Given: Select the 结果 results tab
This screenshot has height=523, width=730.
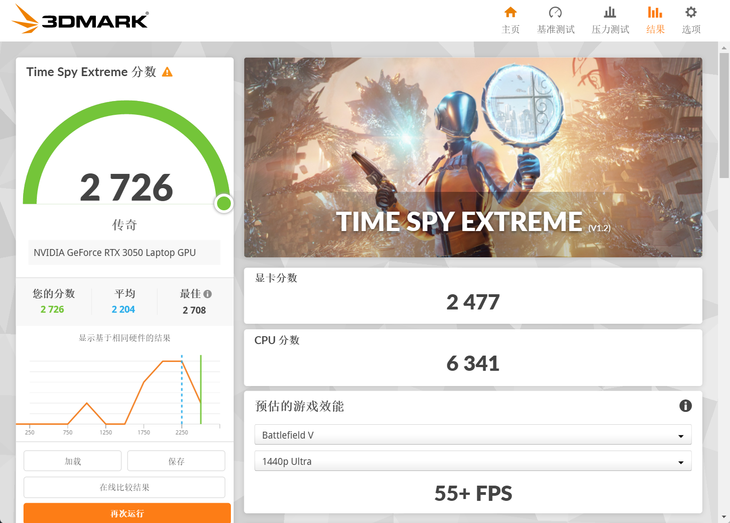Looking at the screenshot, I should click(x=655, y=20).
